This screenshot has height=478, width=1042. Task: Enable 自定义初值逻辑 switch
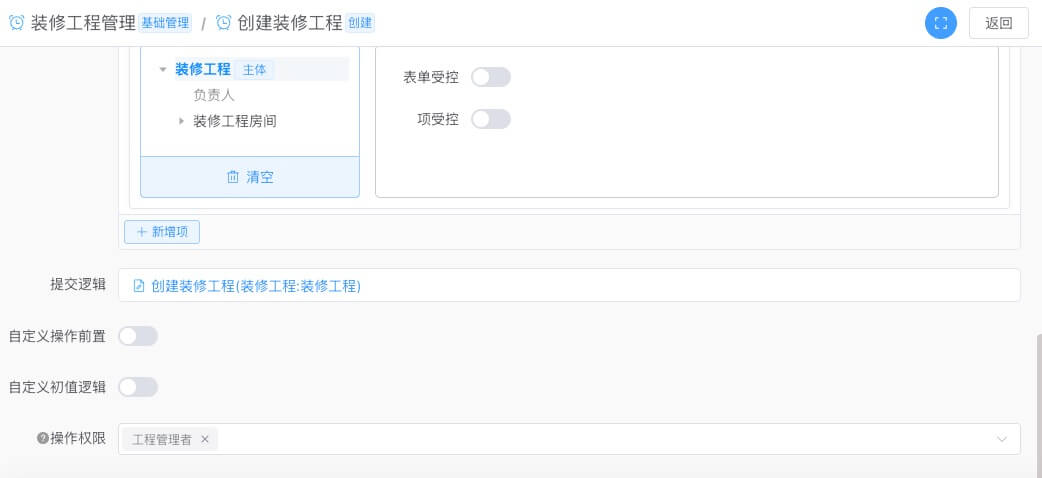(x=138, y=386)
